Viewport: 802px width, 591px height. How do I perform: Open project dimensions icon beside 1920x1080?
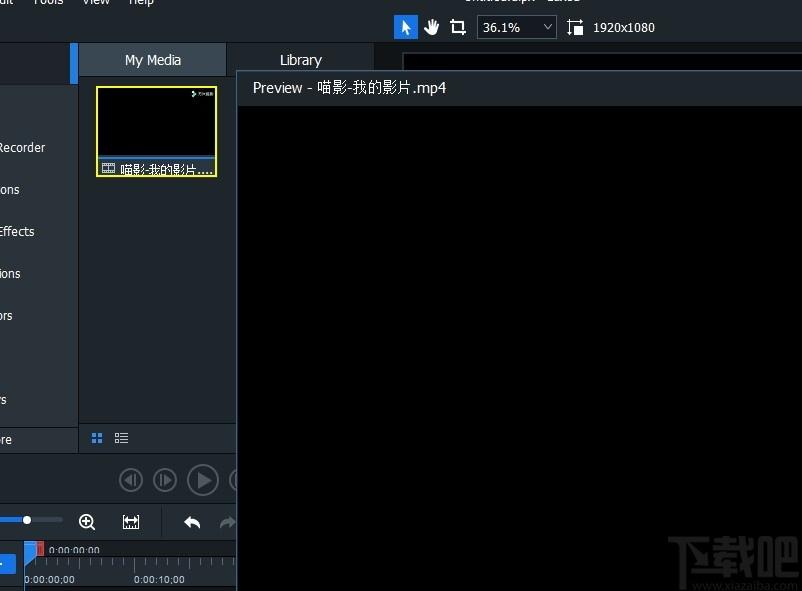coord(574,27)
